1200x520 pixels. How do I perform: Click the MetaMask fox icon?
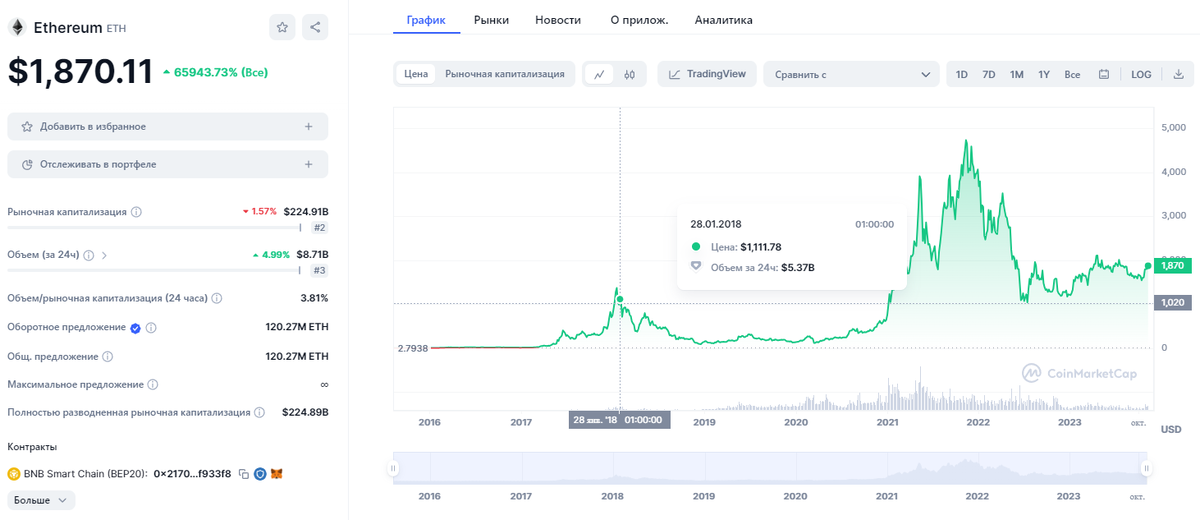pos(277,474)
